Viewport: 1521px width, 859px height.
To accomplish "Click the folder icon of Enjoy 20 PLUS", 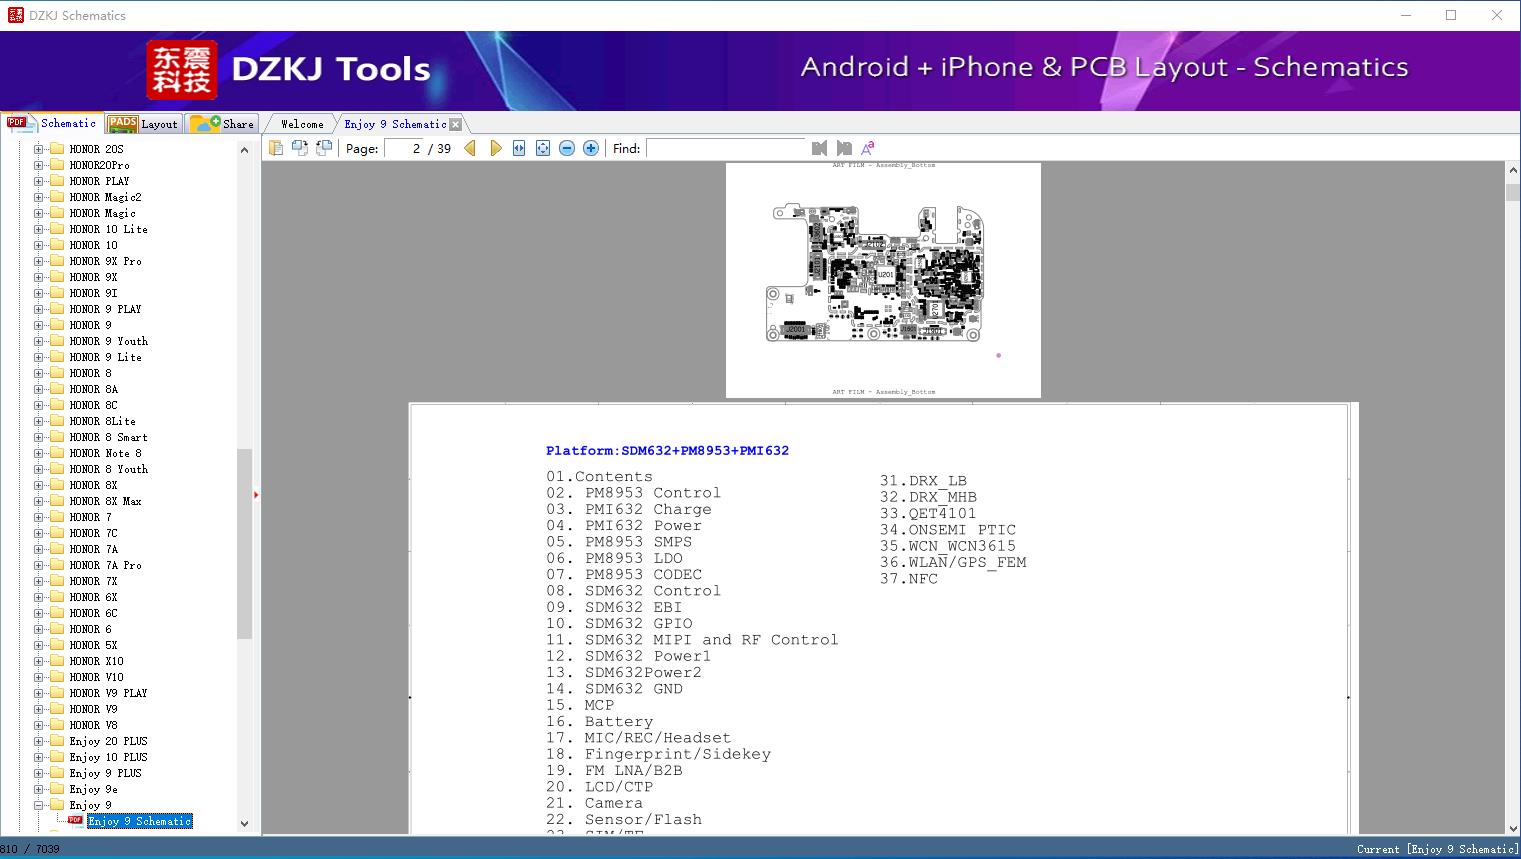I will click(57, 741).
